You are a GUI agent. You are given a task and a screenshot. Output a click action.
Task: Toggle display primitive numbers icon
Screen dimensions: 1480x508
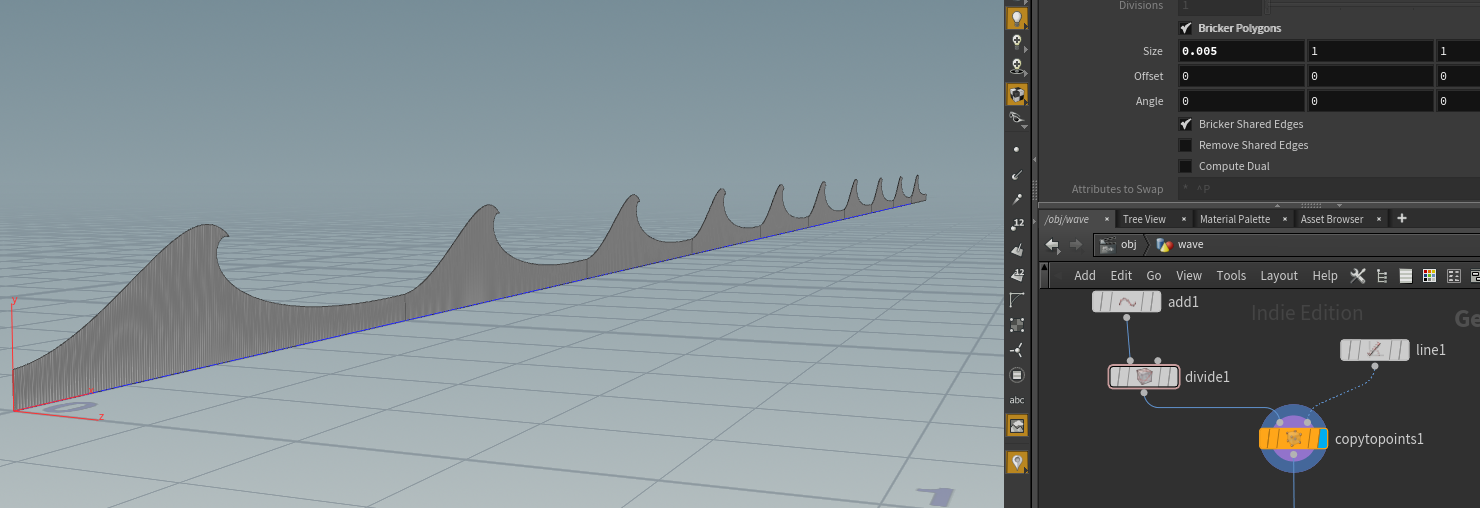(1017, 274)
